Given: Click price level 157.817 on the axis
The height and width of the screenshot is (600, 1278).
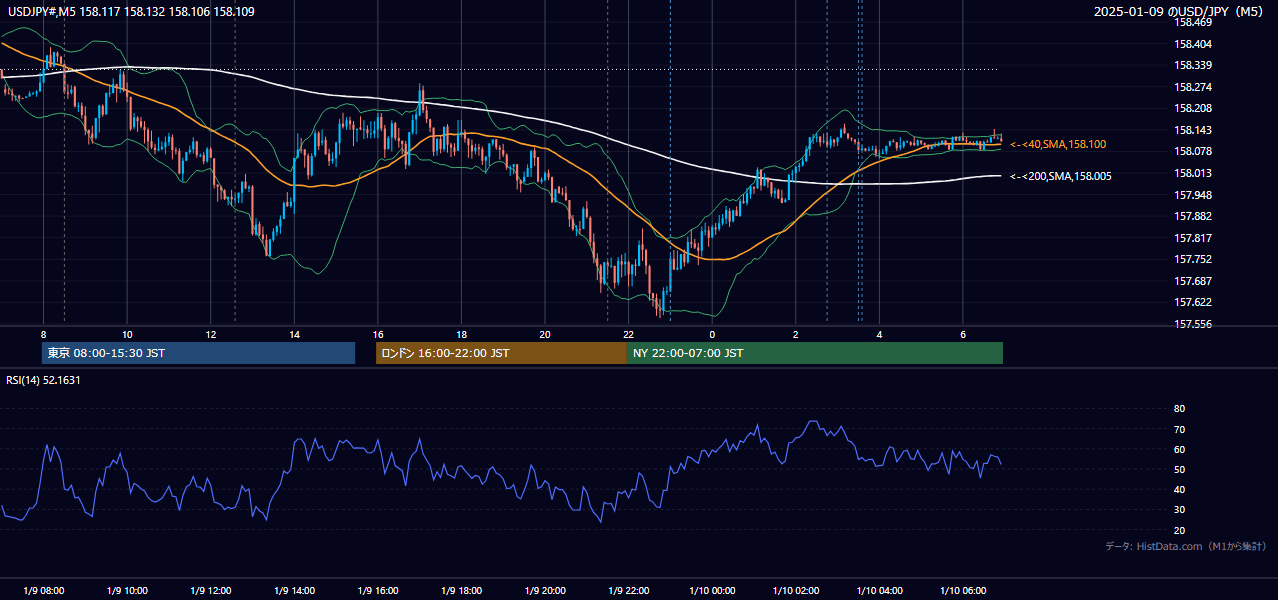Looking at the screenshot, I should [1192, 238].
